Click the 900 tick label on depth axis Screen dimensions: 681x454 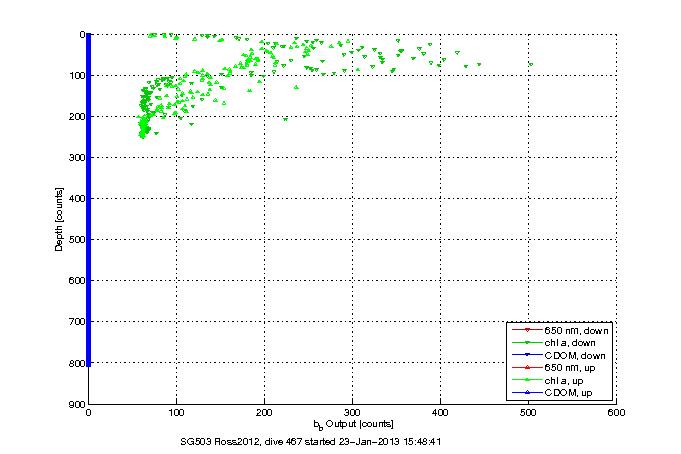76,404
